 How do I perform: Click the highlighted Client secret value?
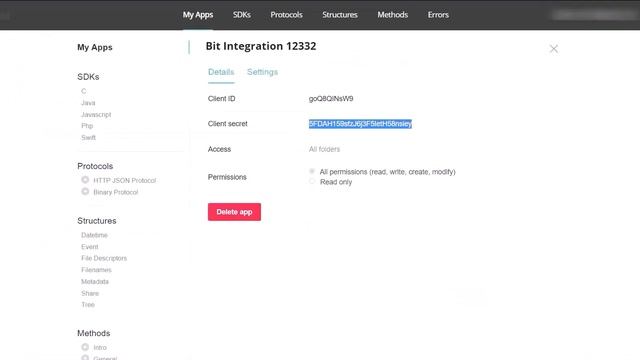(x=360, y=124)
